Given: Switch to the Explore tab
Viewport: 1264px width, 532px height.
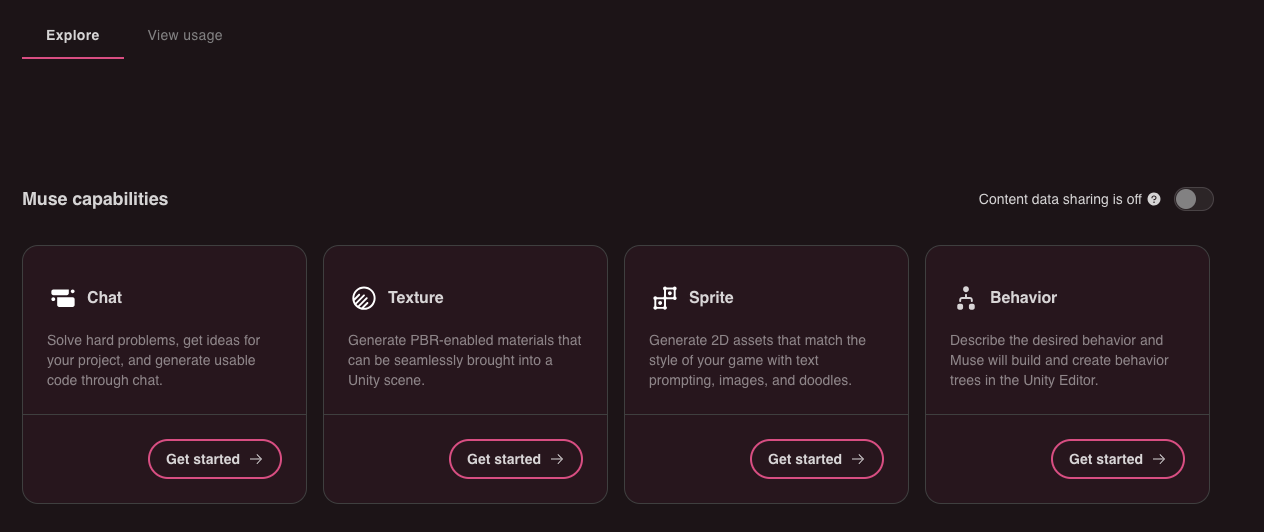Looking at the screenshot, I should click(x=73, y=35).
